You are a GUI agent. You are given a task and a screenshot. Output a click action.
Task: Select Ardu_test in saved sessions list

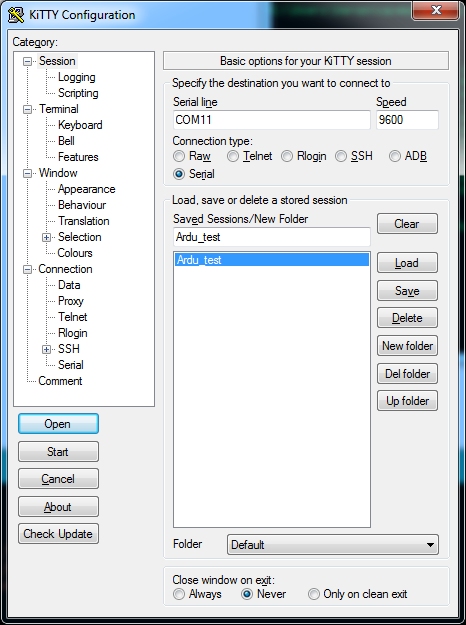(272, 260)
